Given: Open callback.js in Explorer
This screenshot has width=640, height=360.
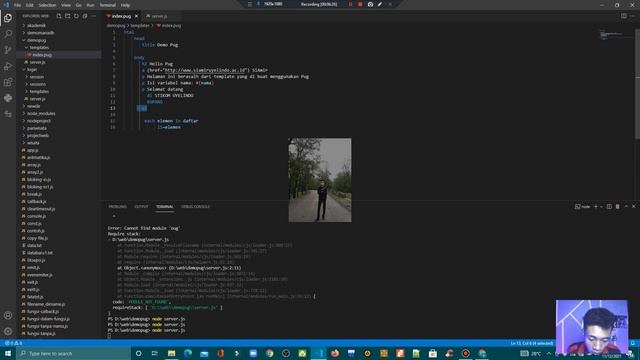Looking at the screenshot, I should click(x=37, y=201).
